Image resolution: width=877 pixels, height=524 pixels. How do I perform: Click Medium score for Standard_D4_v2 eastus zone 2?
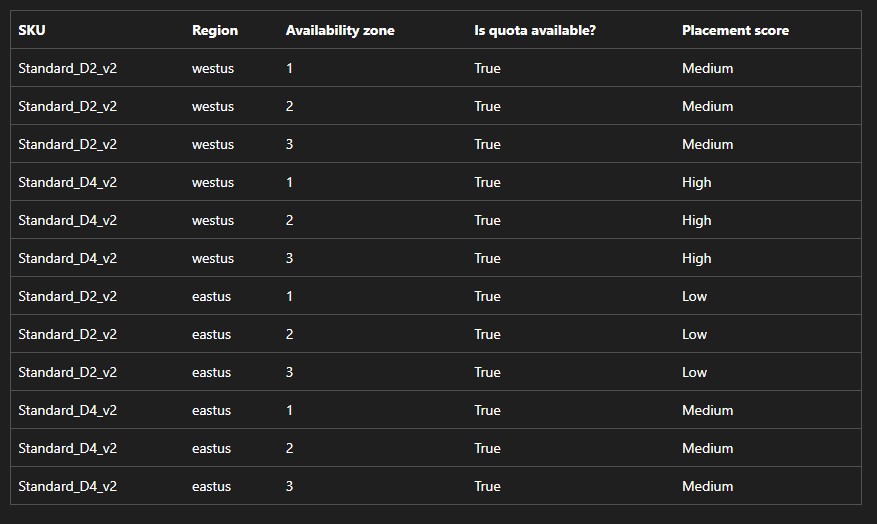coord(708,449)
